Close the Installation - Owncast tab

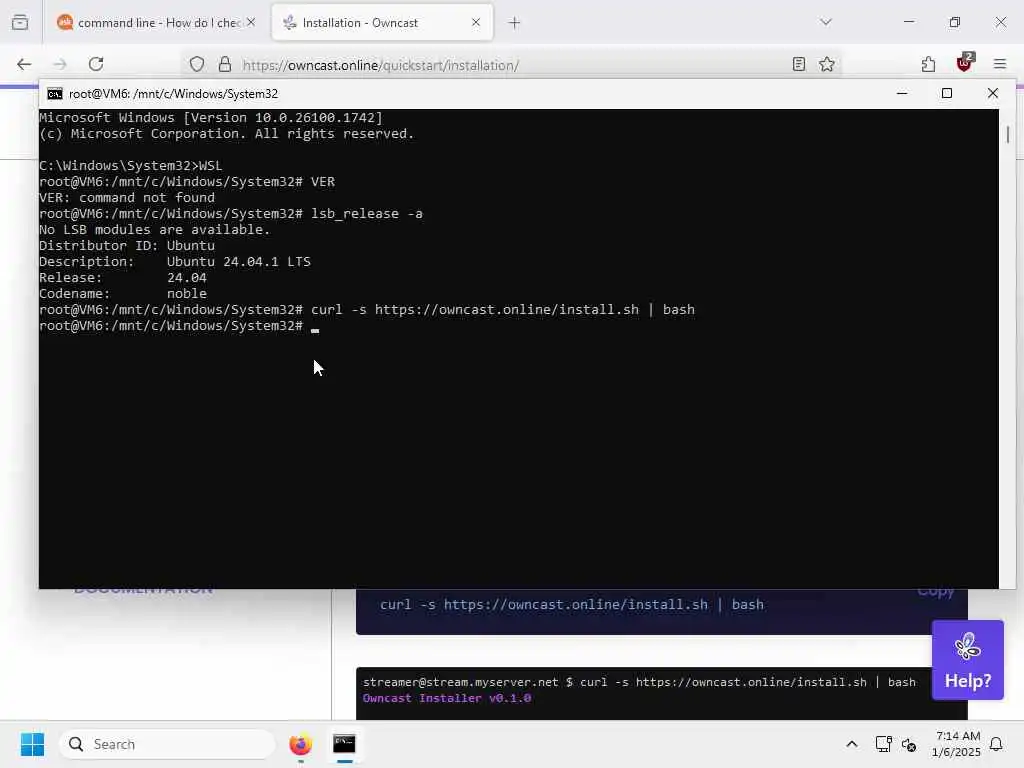click(476, 22)
